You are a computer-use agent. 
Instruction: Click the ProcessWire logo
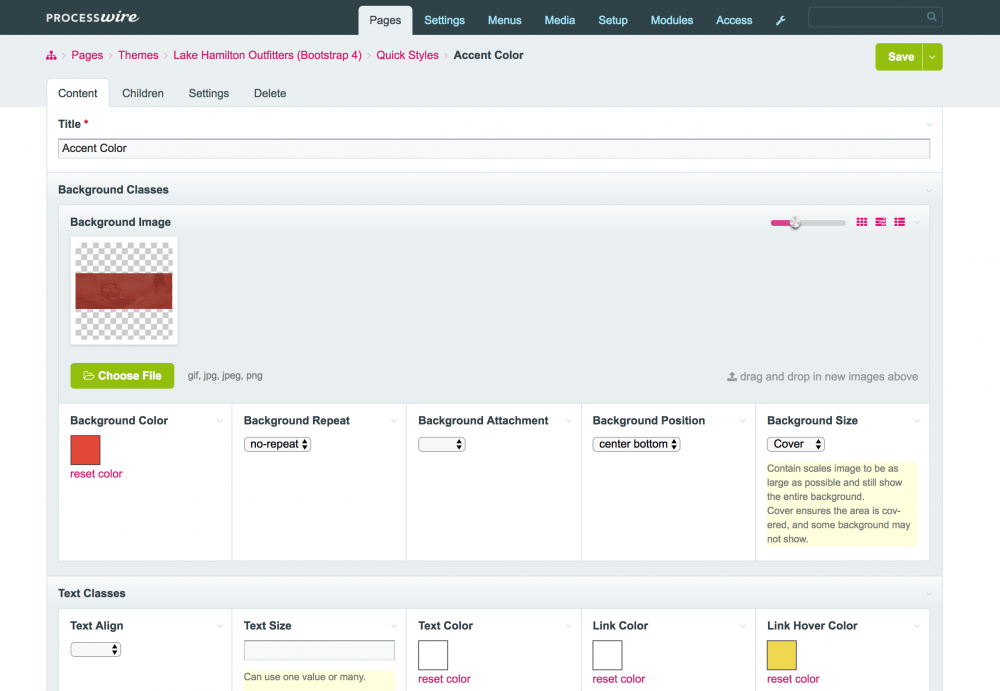coord(92,18)
